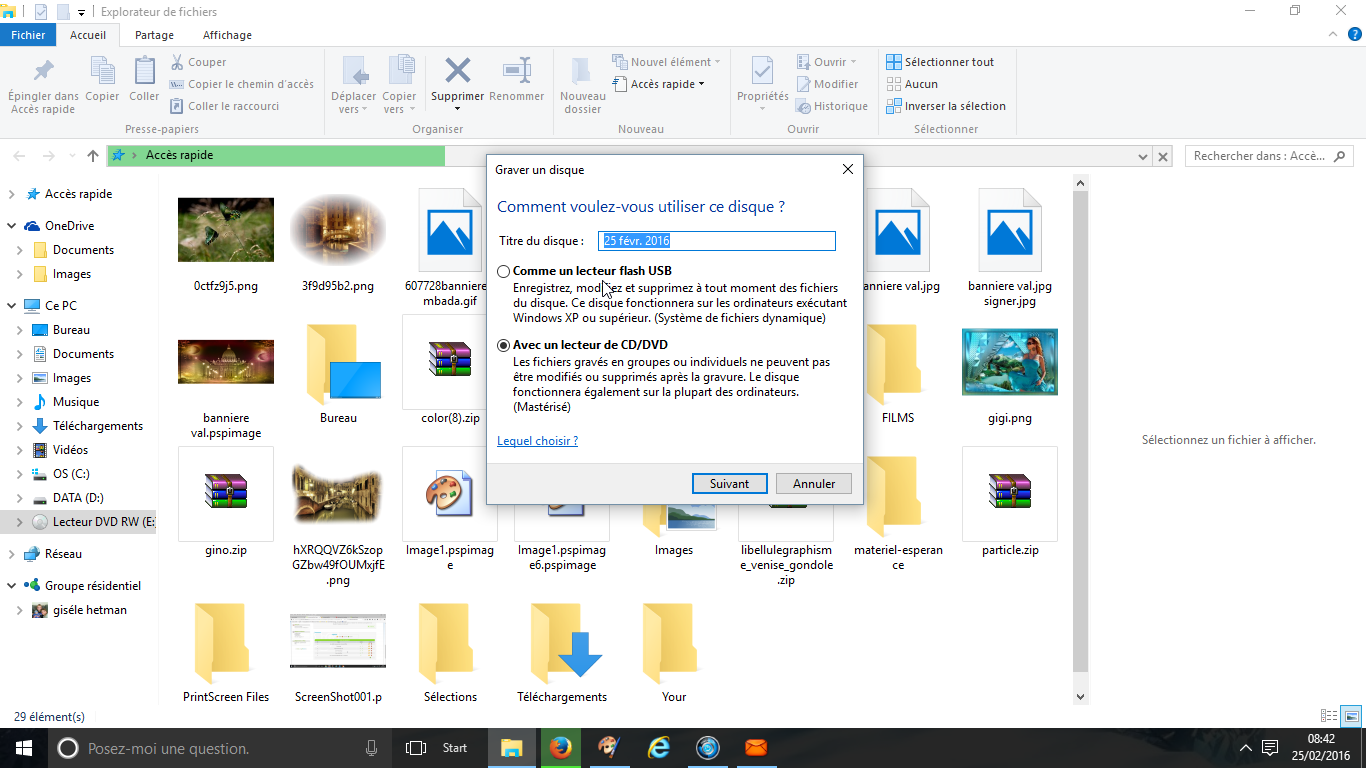1366x768 pixels.
Task: Click the Propriétés ribbon icon
Action: pyautogui.click(x=763, y=72)
